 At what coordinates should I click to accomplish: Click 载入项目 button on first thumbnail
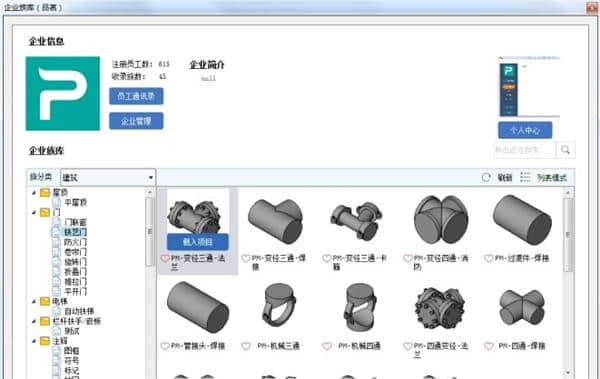(198, 242)
